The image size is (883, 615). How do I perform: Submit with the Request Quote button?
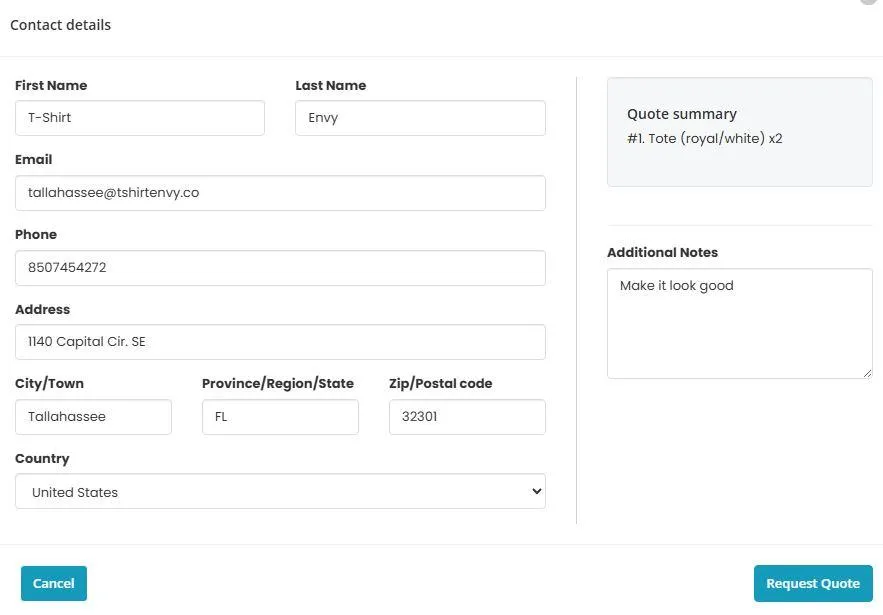[813, 583]
